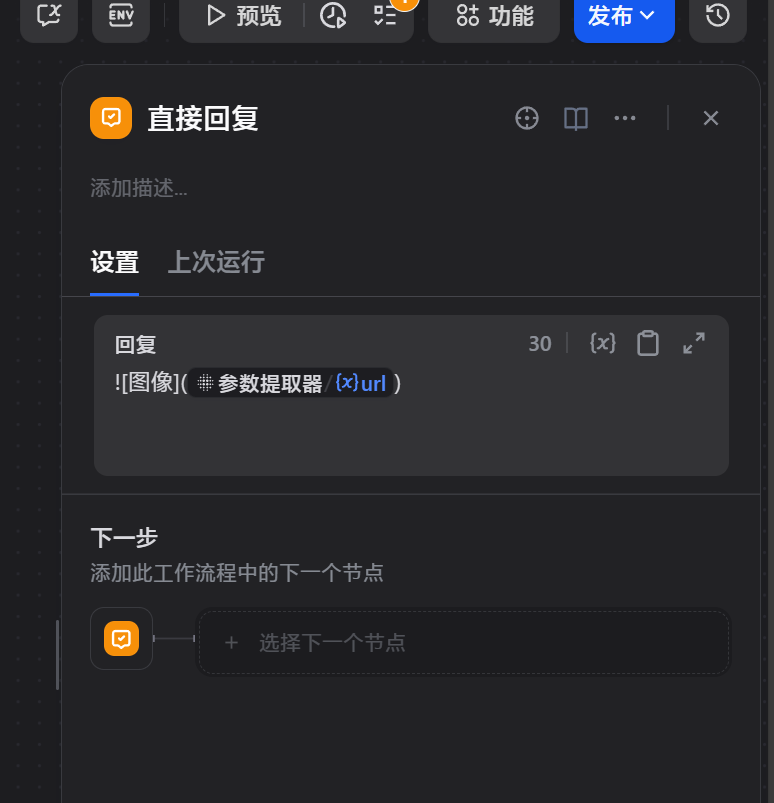774x803 pixels.
Task: Open the three-dot more options menu
Action: 625,118
